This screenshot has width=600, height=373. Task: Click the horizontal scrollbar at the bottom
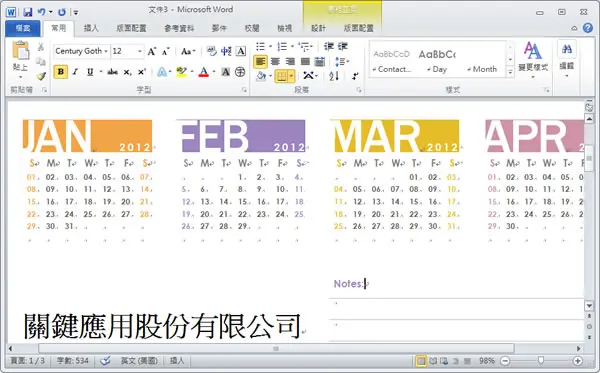click(x=276, y=349)
